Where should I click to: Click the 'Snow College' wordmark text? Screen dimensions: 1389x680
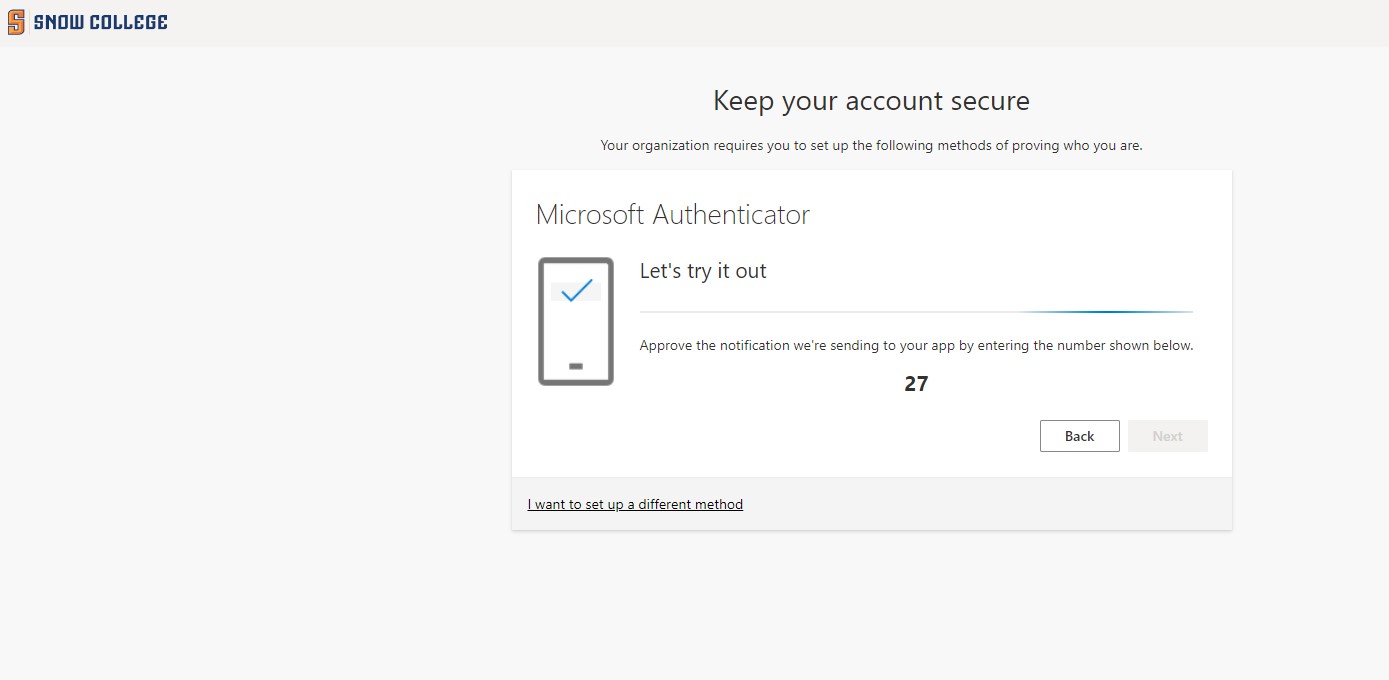(100, 22)
